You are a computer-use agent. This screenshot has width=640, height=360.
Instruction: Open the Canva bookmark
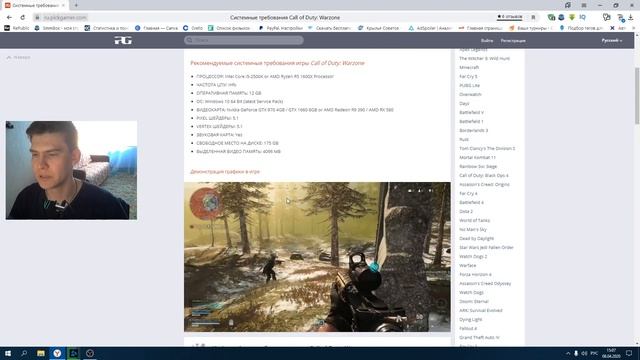[156, 28]
